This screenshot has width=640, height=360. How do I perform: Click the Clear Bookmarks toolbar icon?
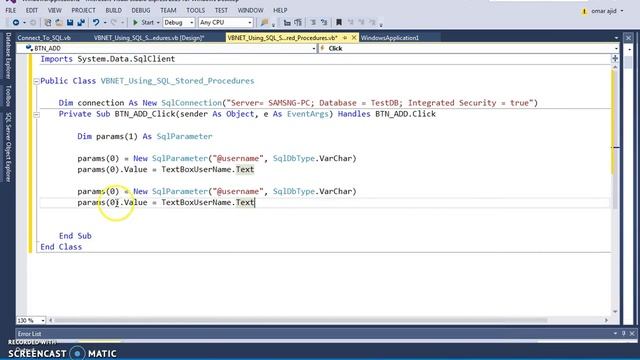pos(372,22)
